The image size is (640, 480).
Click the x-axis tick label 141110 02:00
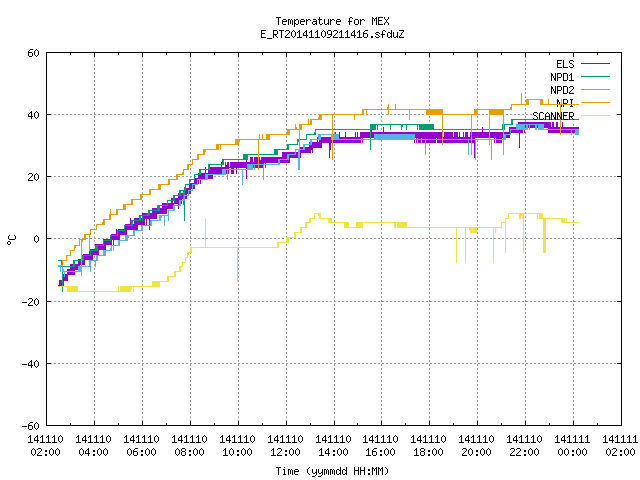pos(45,446)
